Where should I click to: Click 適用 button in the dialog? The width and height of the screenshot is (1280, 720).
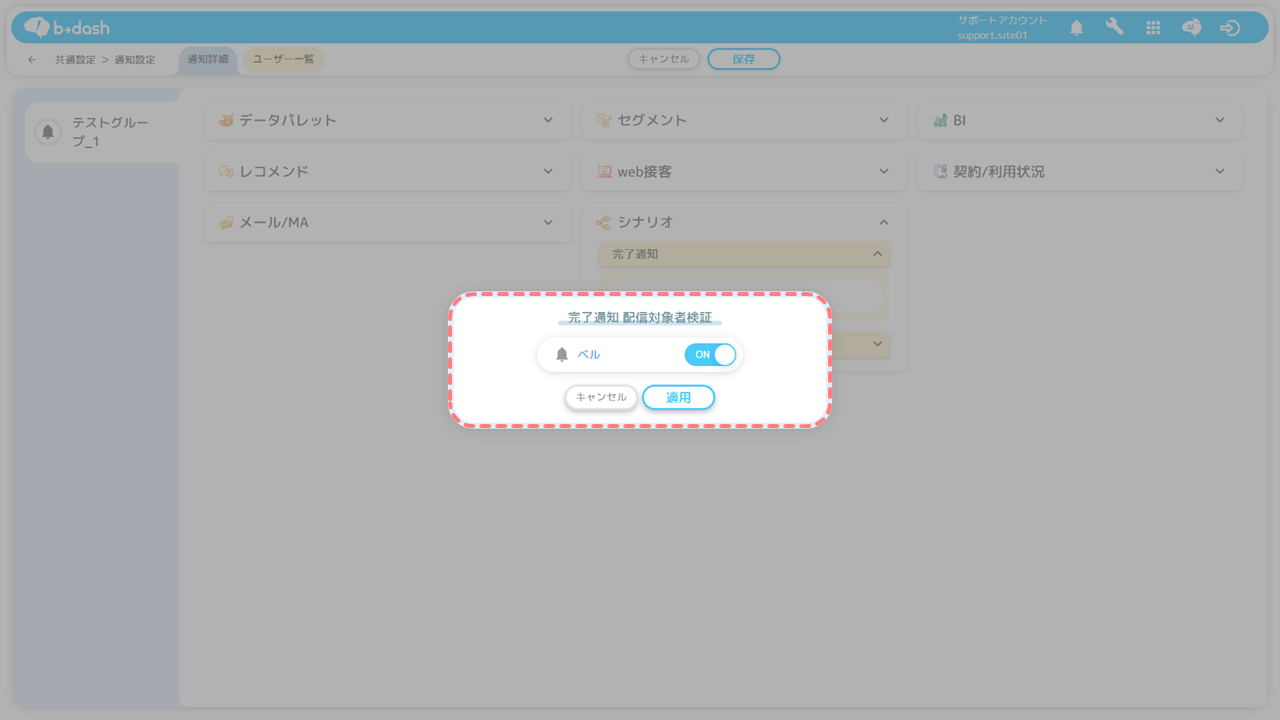(678, 397)
